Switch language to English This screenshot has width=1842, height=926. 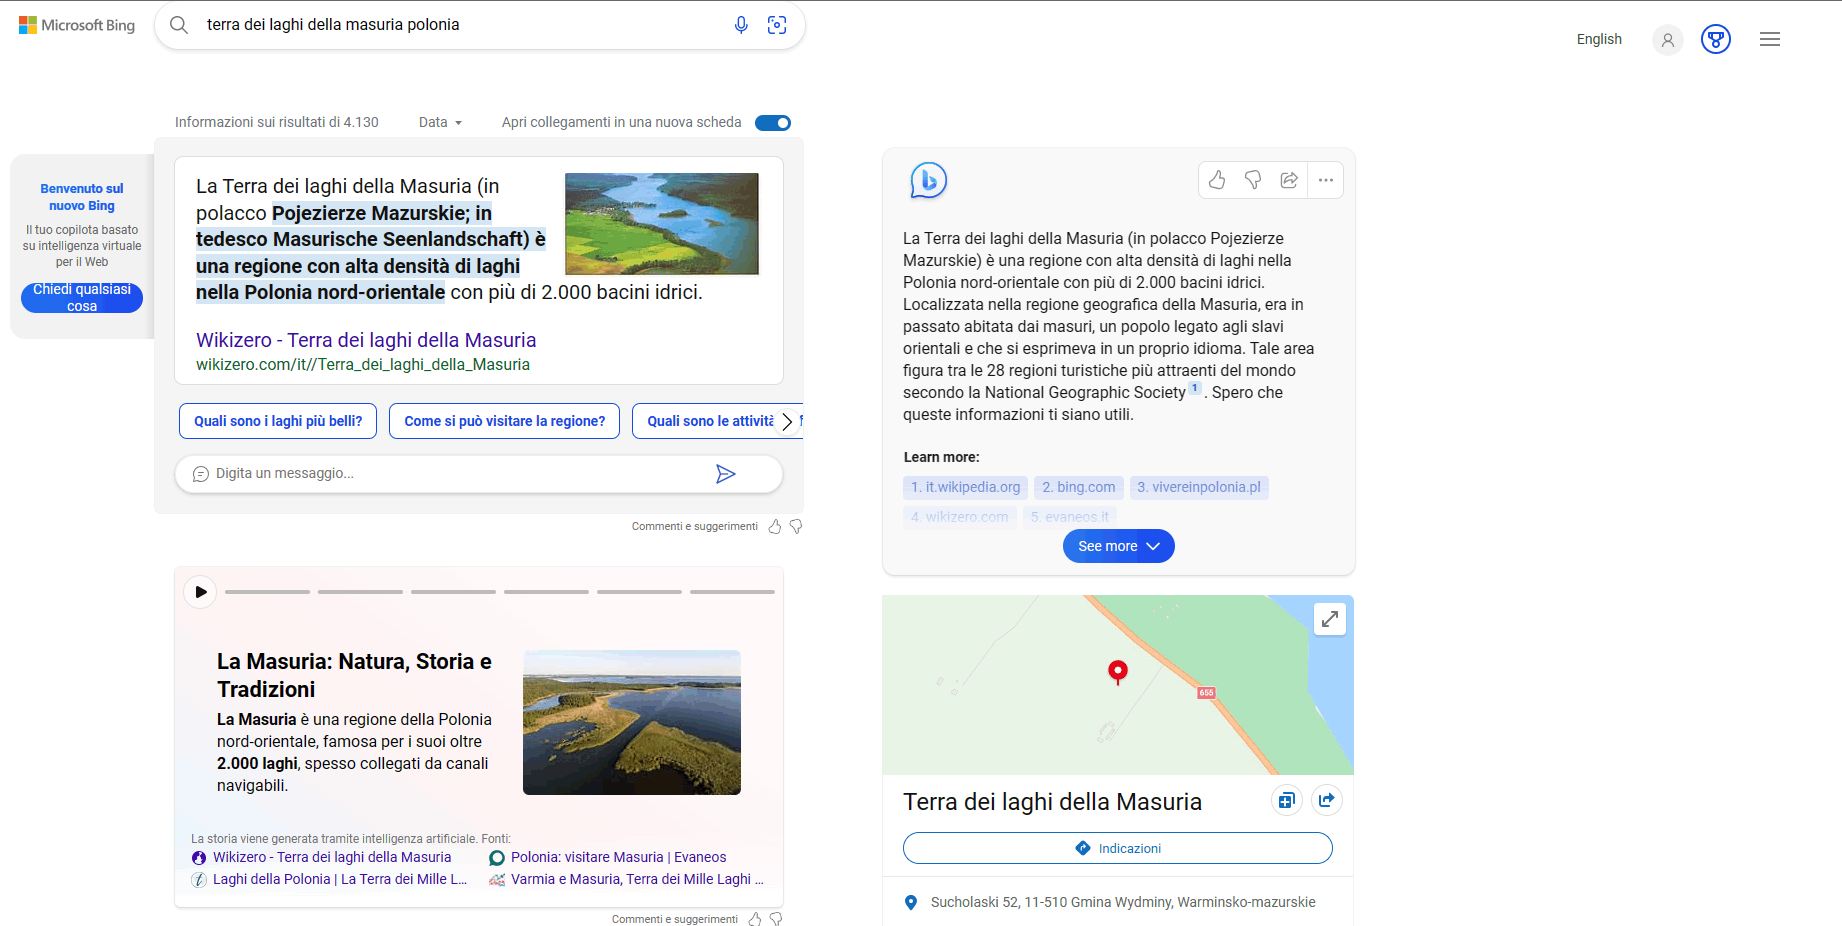(1599, 39)
